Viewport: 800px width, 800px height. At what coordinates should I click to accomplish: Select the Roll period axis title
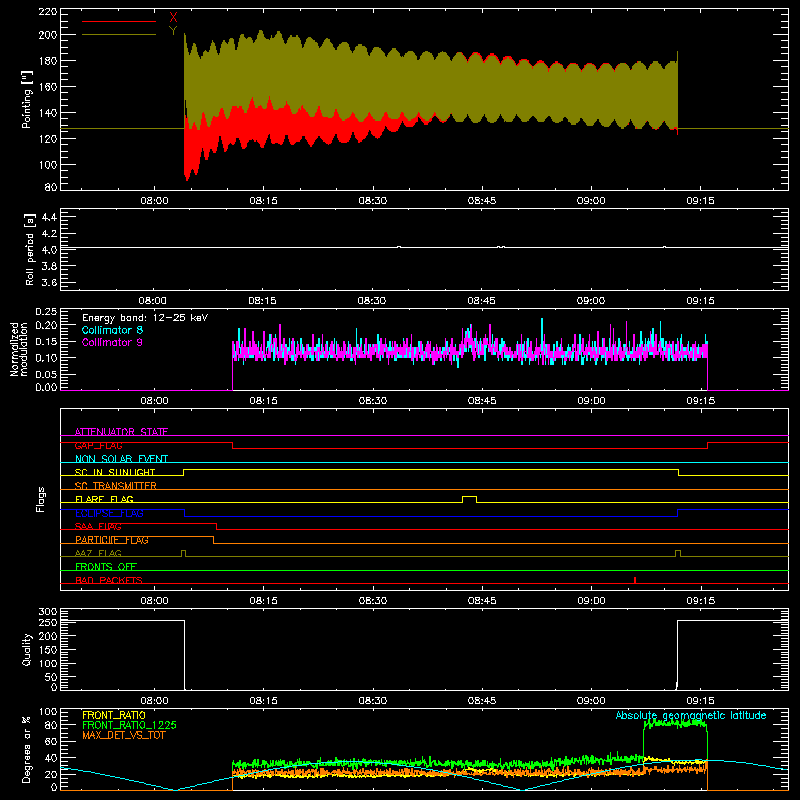coord(30,249)
